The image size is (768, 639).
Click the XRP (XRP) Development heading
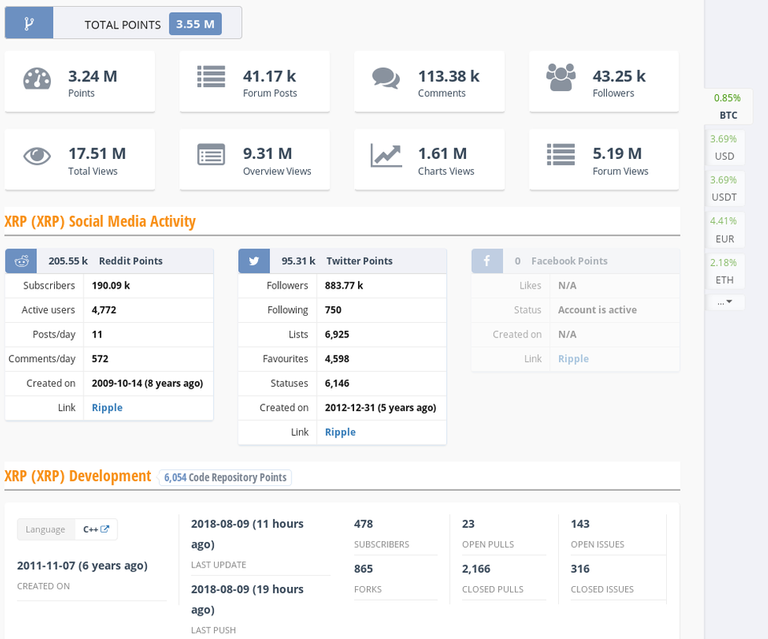[78, 476]
